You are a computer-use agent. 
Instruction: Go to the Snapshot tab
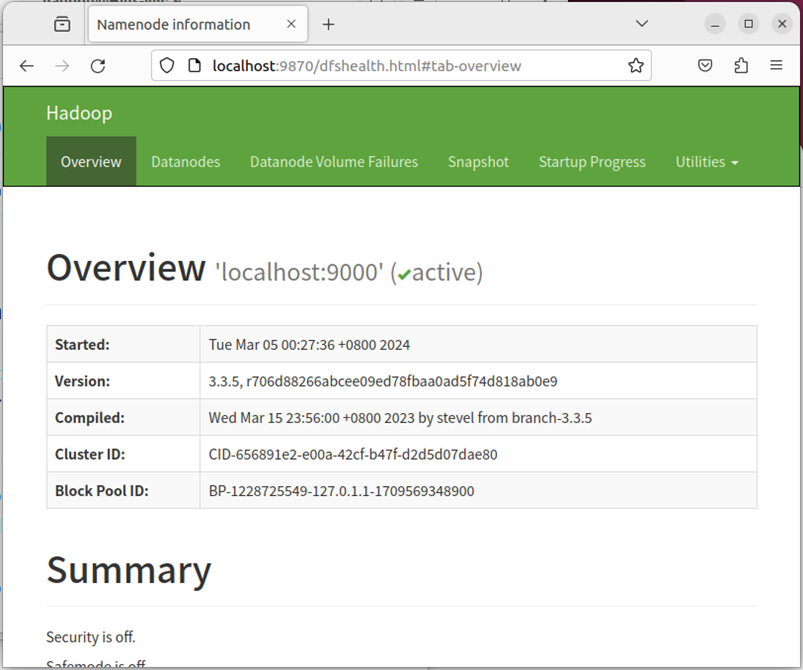pyautogui.click(x=478, y=162)
